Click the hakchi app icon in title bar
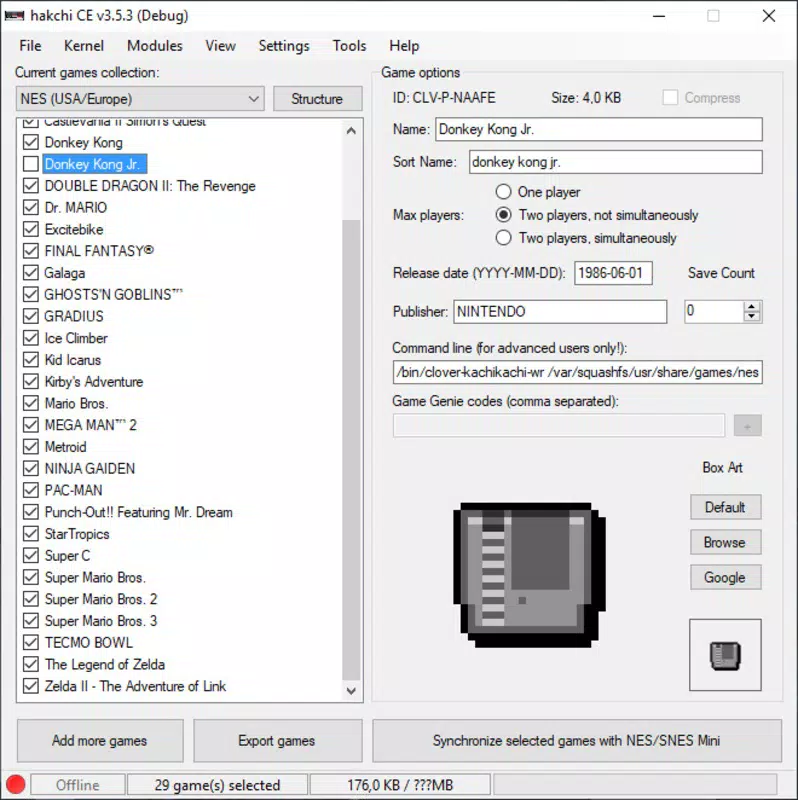The height and width of the screenshot is (800, 798). pos(14,16)
